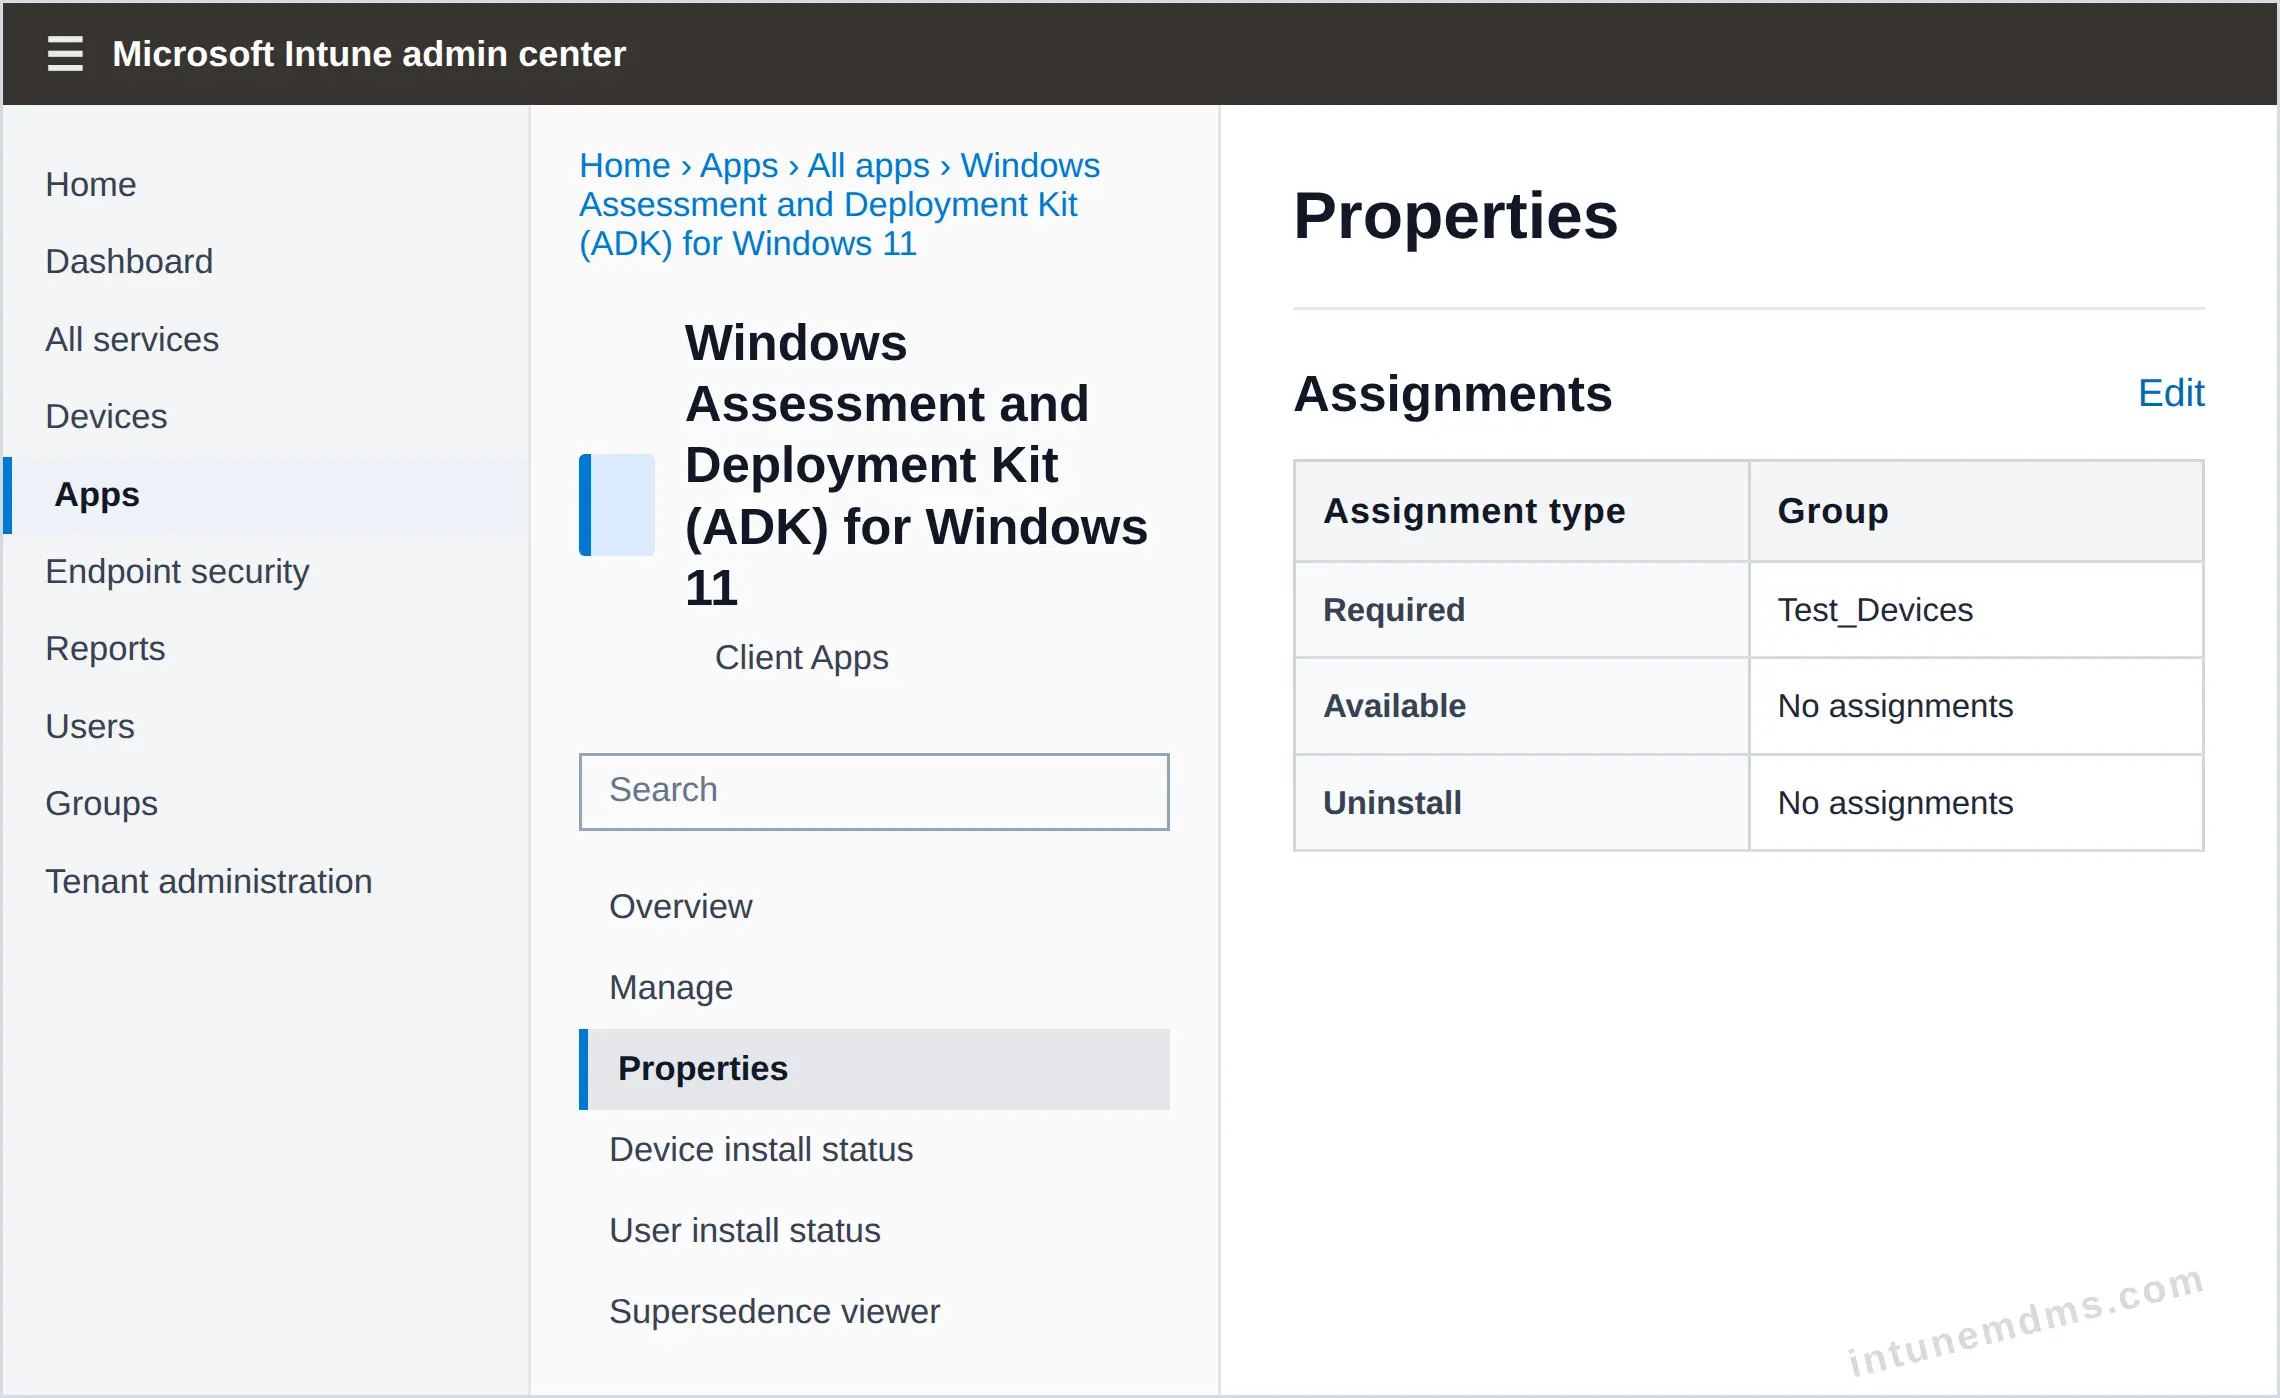Select the Properties blade item

pos(874,1069)
